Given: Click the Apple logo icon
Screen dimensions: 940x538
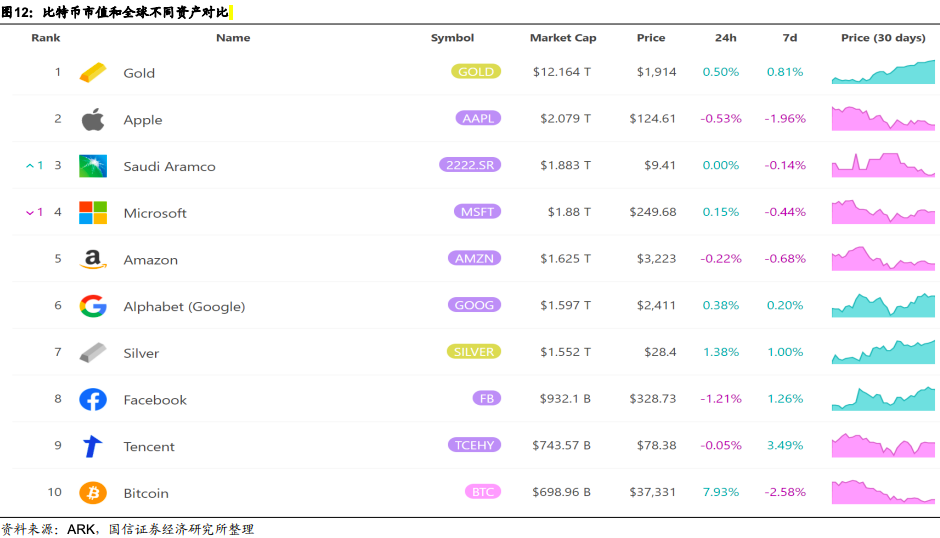Looking at the screenshot, I should point(93,119).
